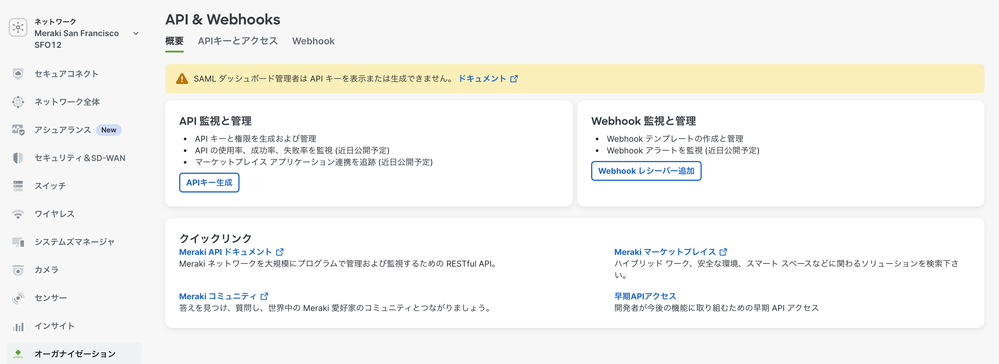Click the Webhook 監視と管理 heading
The image size is (999, 364).
[x=643, y=120]
